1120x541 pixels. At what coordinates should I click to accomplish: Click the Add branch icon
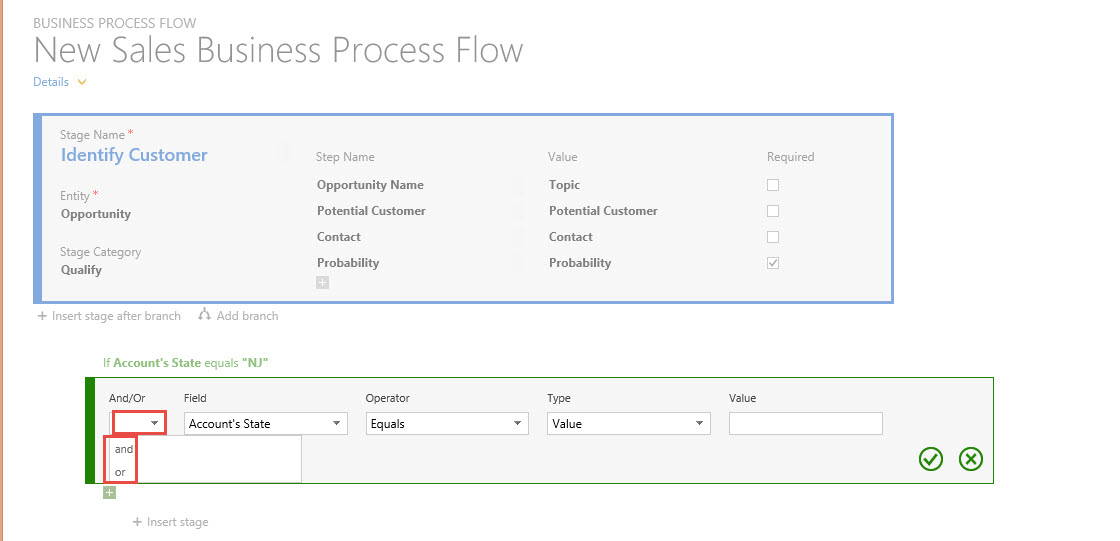[205, 315]
